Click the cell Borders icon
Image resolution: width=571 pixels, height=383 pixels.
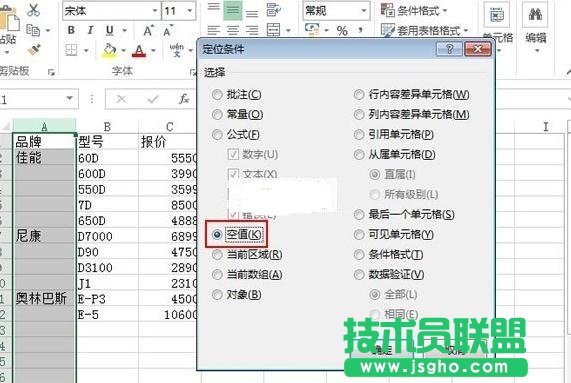[x=72, y=50]
